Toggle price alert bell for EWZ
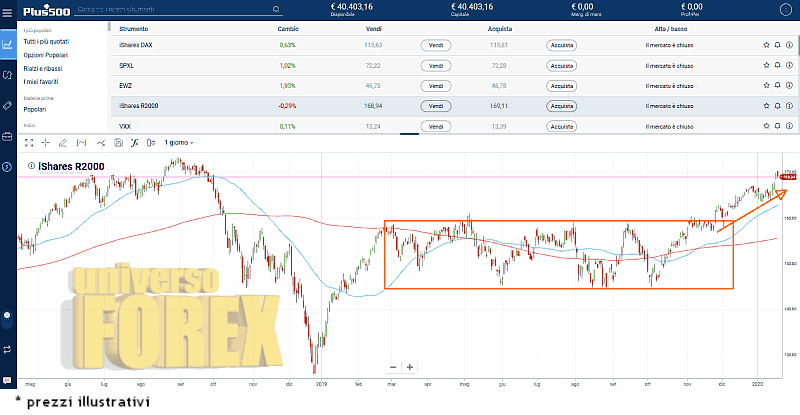Image resolution: width=800 pixels, height=415 pixels. coord(778,86)
